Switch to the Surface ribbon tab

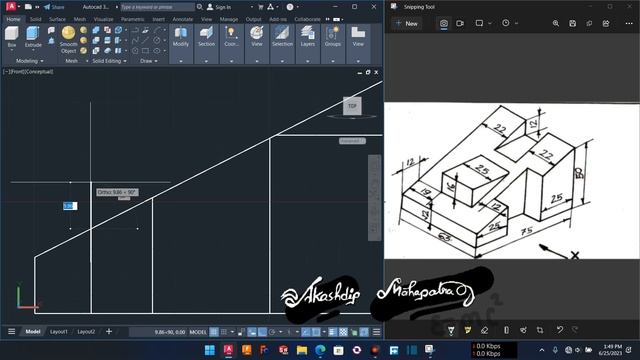click(x=57, y=19)
